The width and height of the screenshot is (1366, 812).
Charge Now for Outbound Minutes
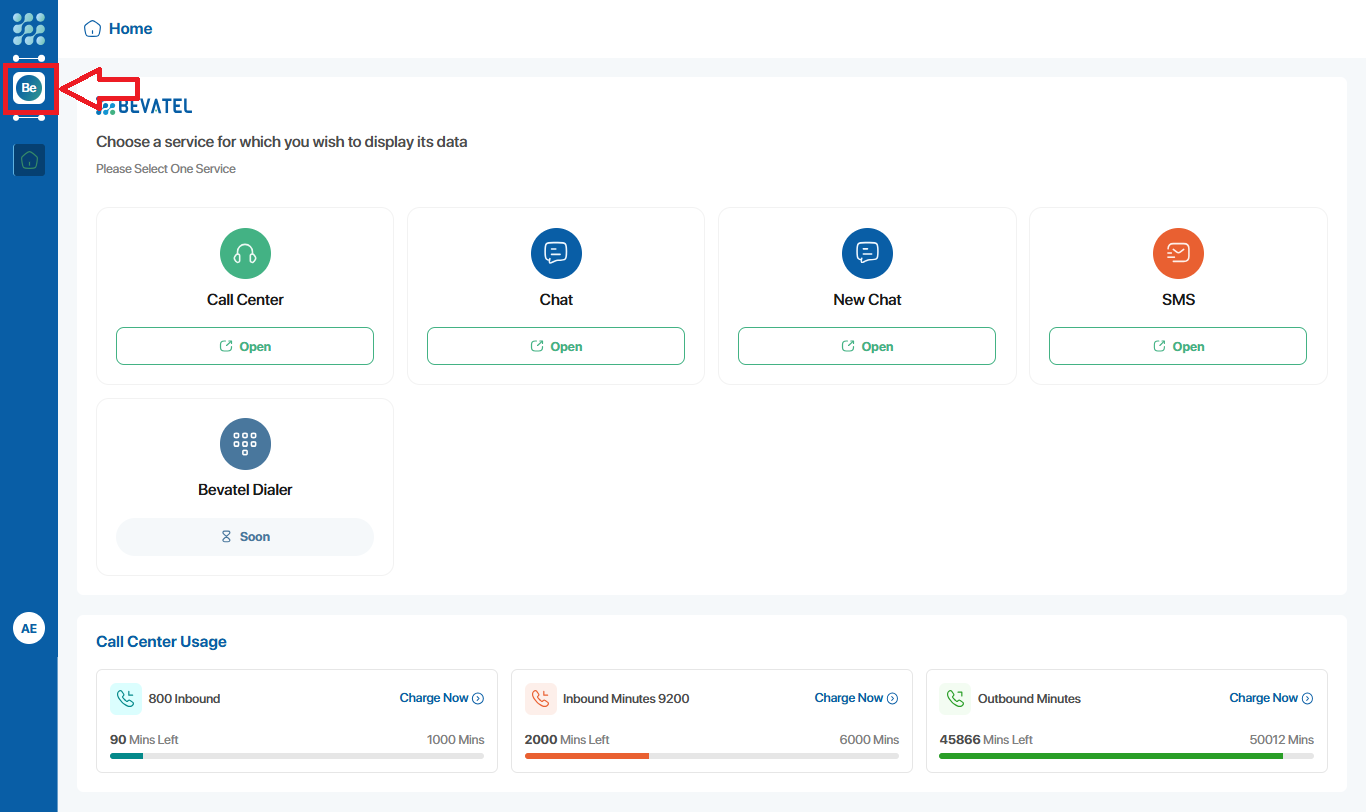point(1271,698)
